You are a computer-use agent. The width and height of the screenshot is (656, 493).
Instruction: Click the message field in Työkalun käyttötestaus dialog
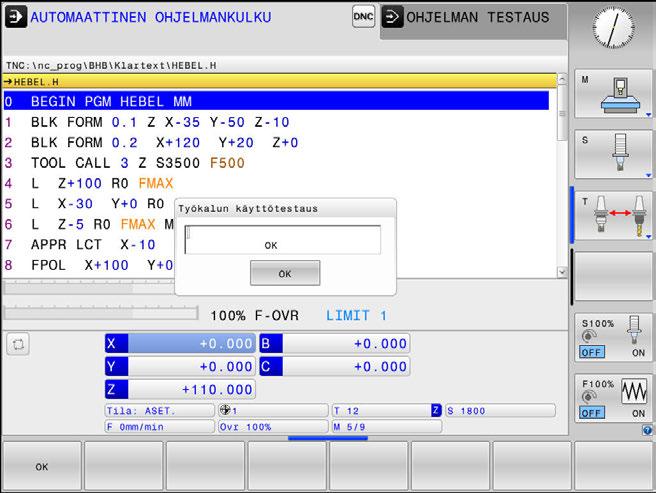pyautogui.click(x=283, y=240)
